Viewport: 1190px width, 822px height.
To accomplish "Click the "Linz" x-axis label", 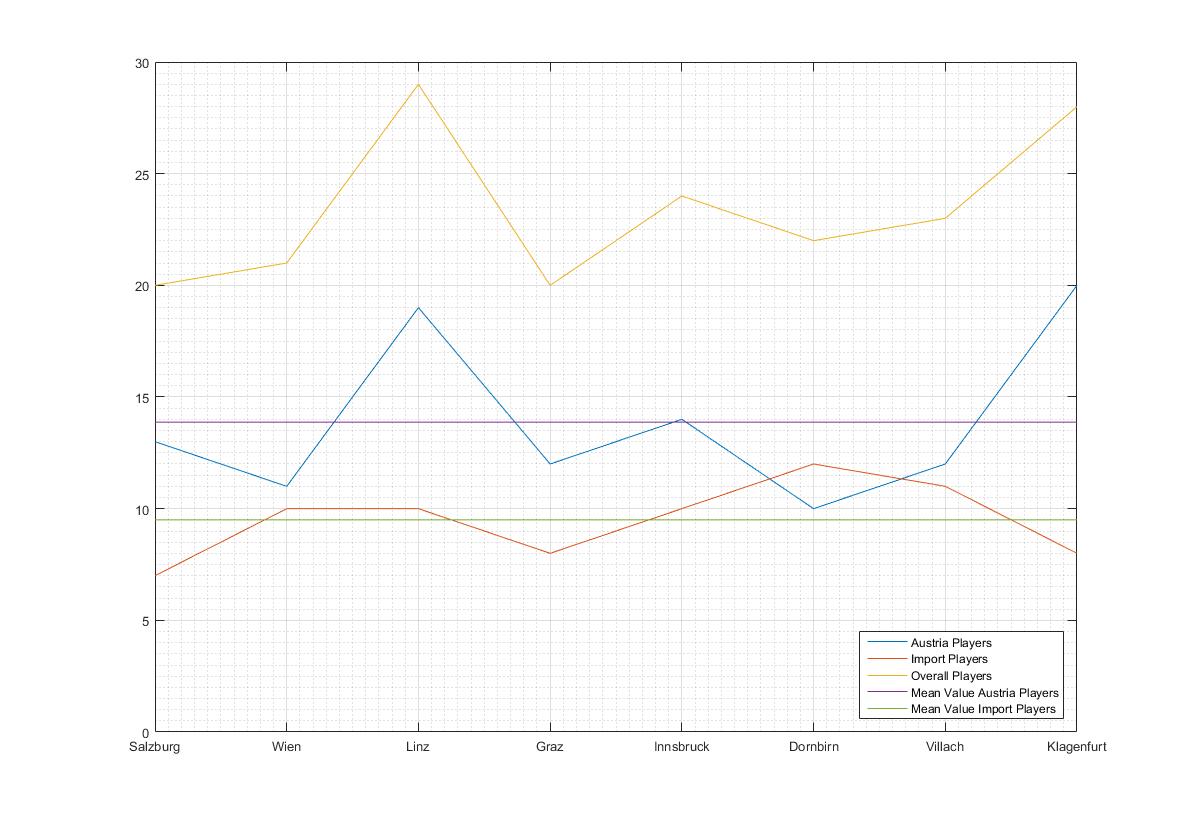I will (418, 747).
